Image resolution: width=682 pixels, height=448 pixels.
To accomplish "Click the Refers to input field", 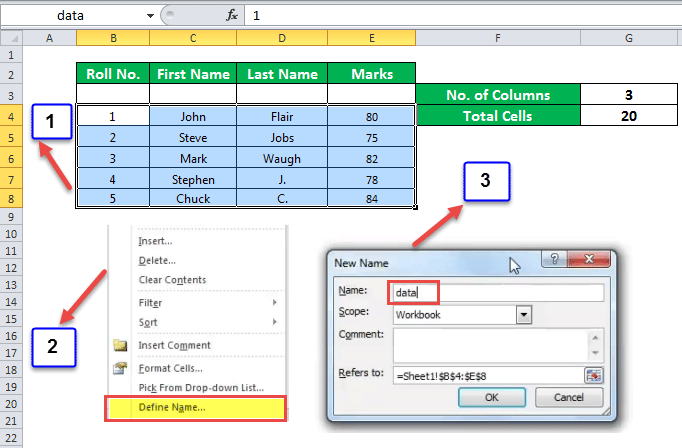I will tap(488, 376).
